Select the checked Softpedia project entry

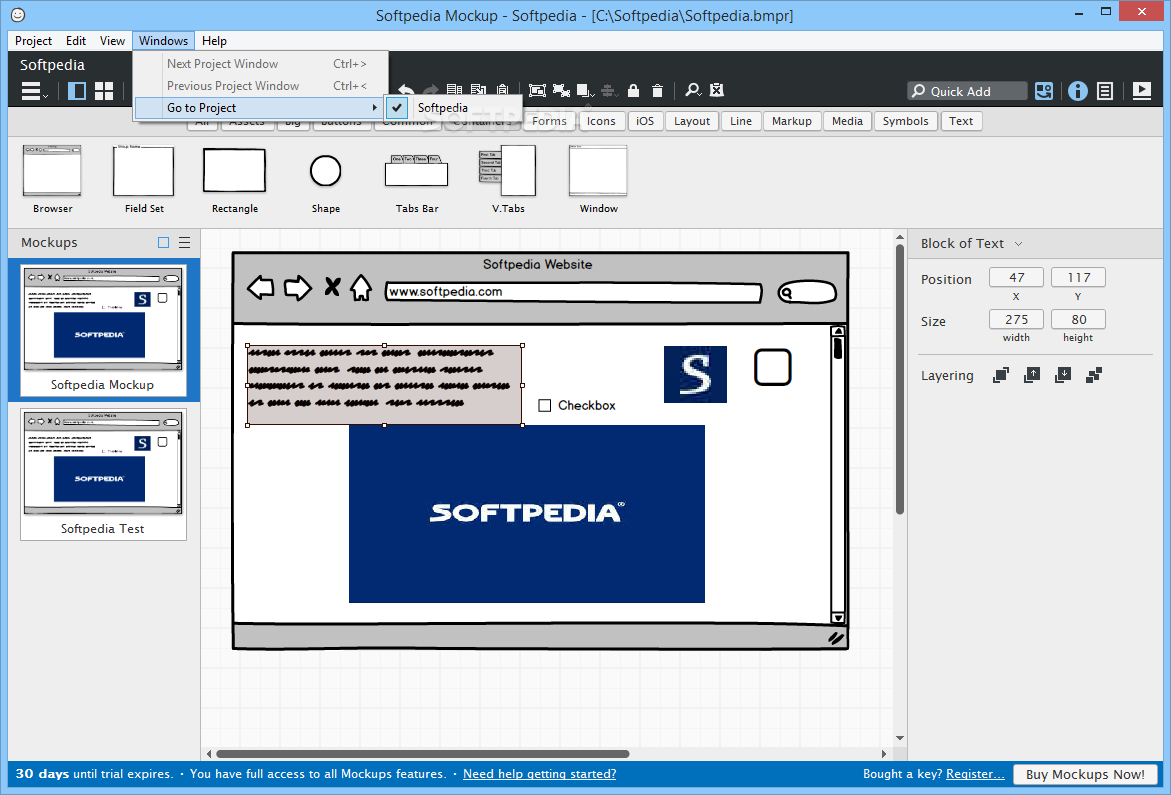pos(453,108)
